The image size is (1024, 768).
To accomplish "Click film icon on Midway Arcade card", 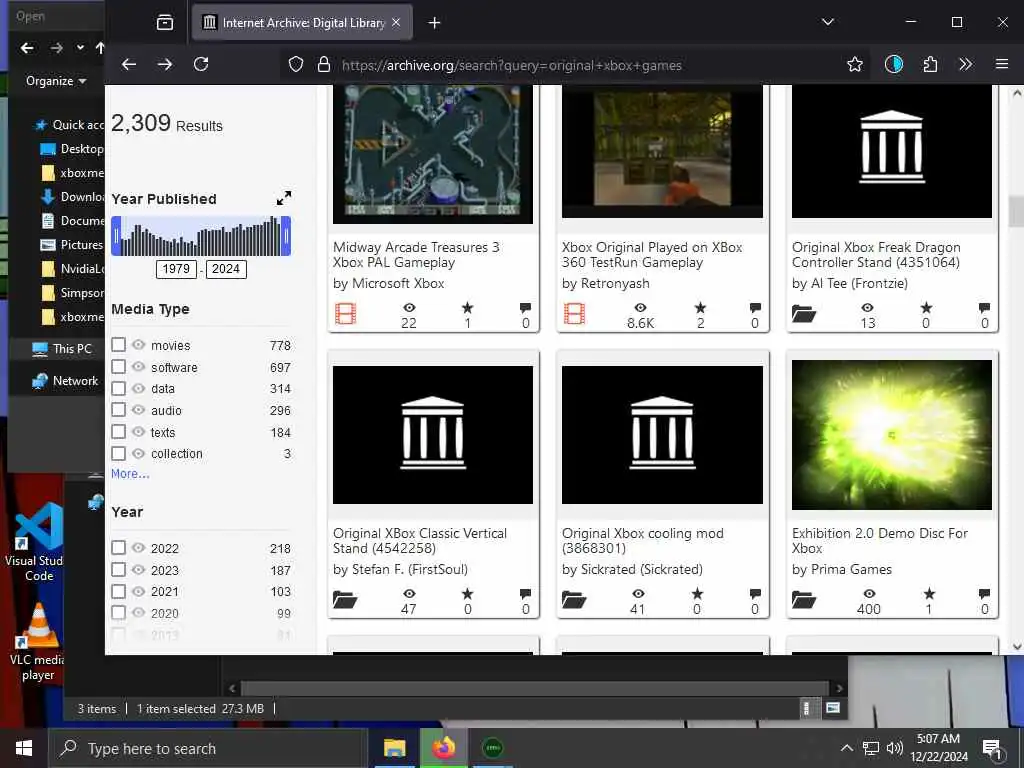I will point(345,314).
